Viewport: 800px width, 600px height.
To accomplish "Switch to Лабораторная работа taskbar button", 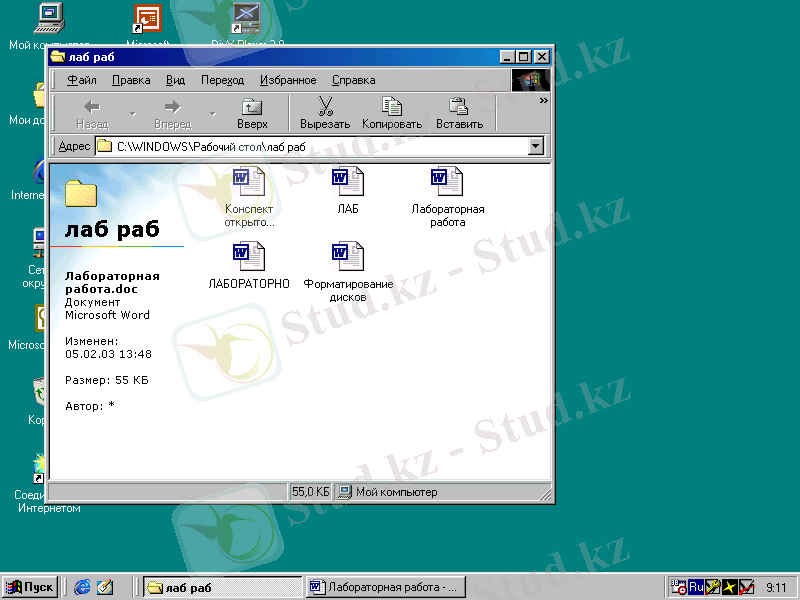I will tap(385, 587).
